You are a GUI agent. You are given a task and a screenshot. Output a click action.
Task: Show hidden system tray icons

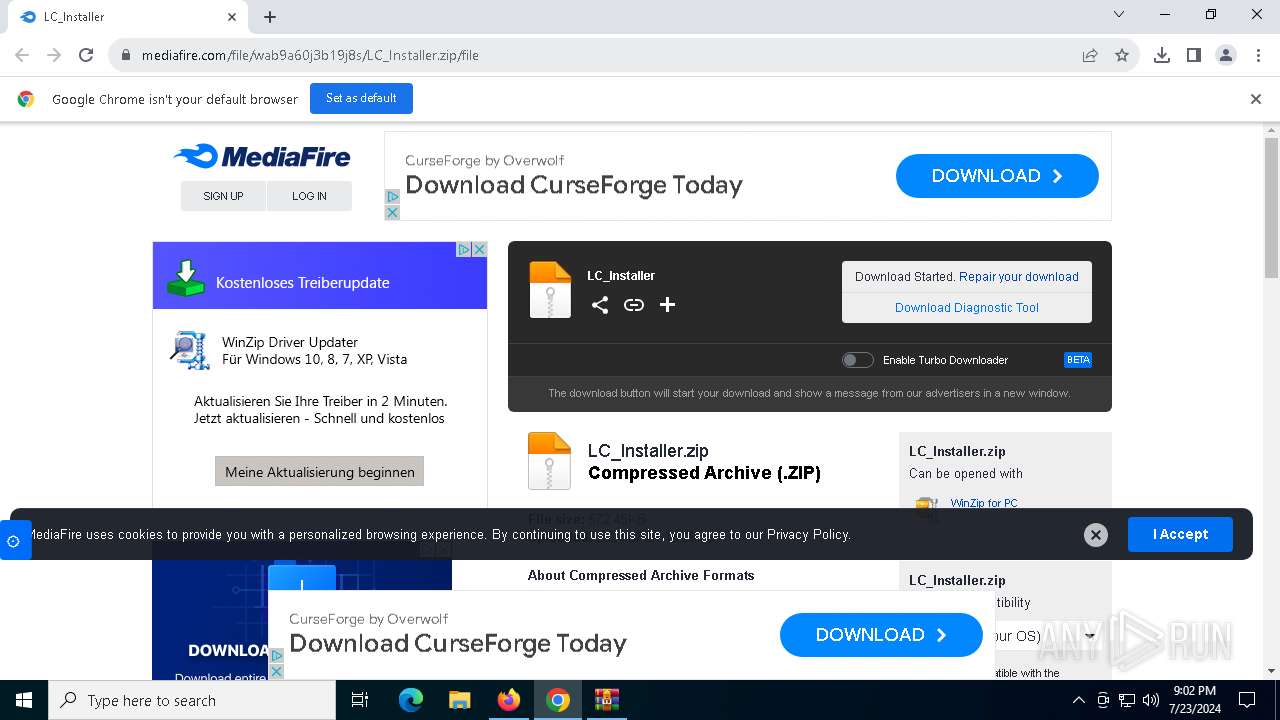coord(1078,700)
